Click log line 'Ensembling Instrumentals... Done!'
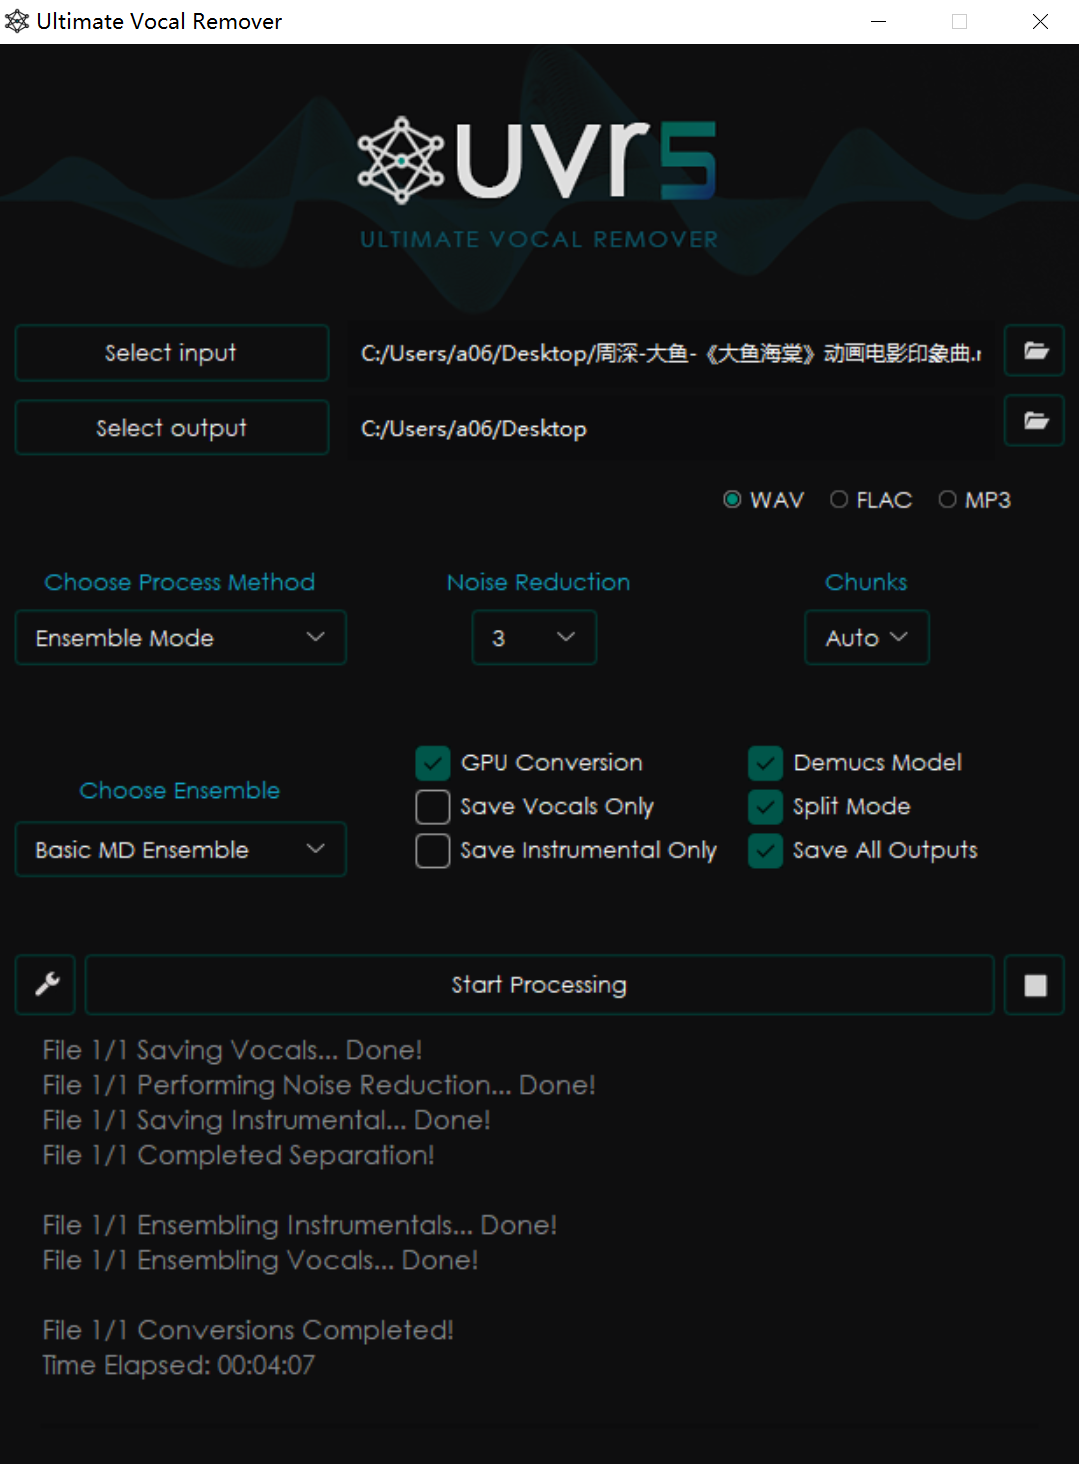The image size is (1079, 1464). [300, 1225]
